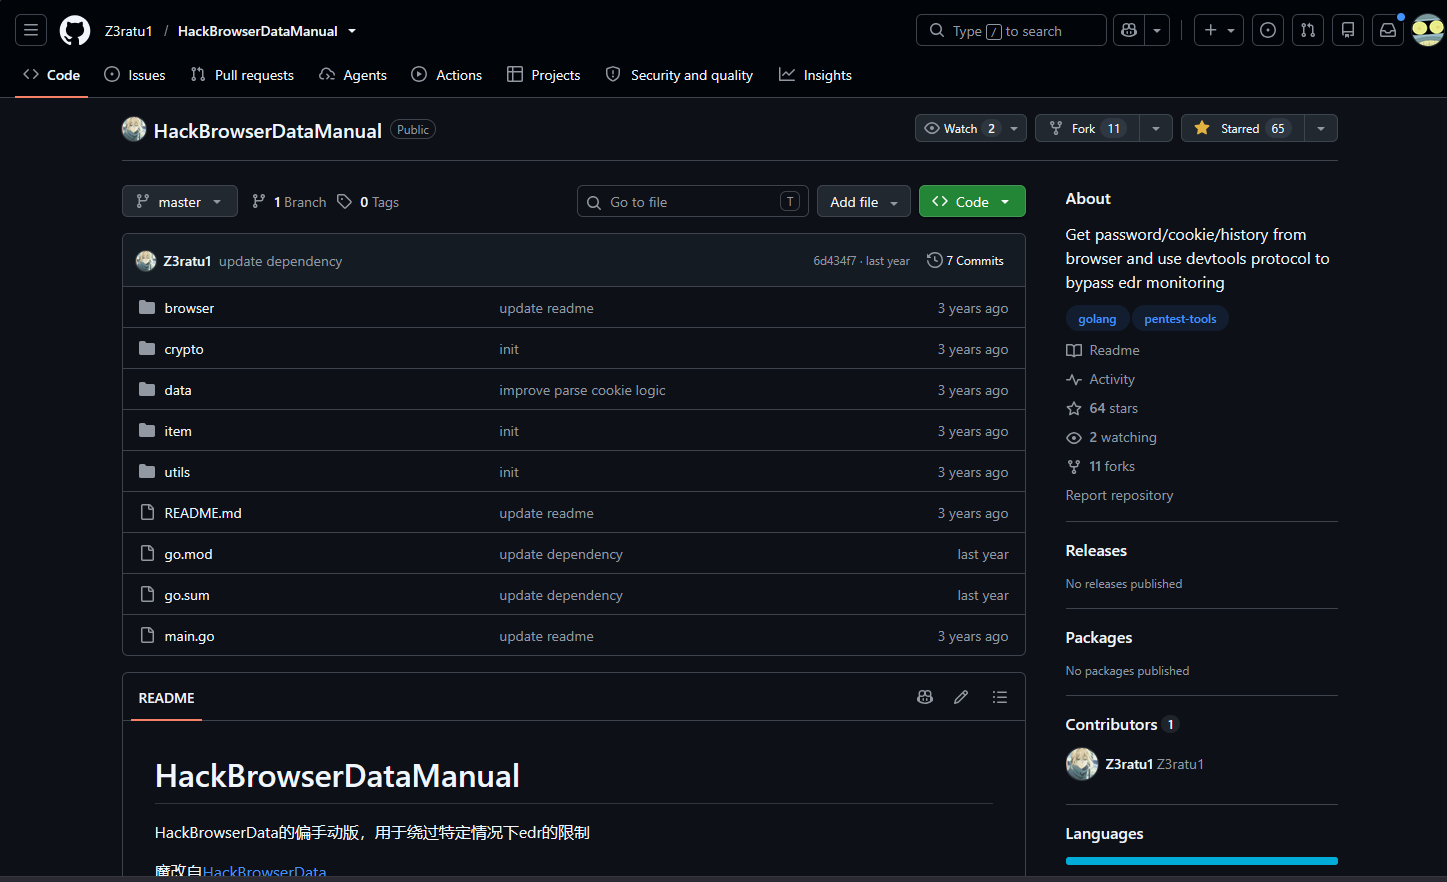This screenshot has height=882, width=1447.
Task: Open the Agents tab
Action: click(x=353, y=75)
